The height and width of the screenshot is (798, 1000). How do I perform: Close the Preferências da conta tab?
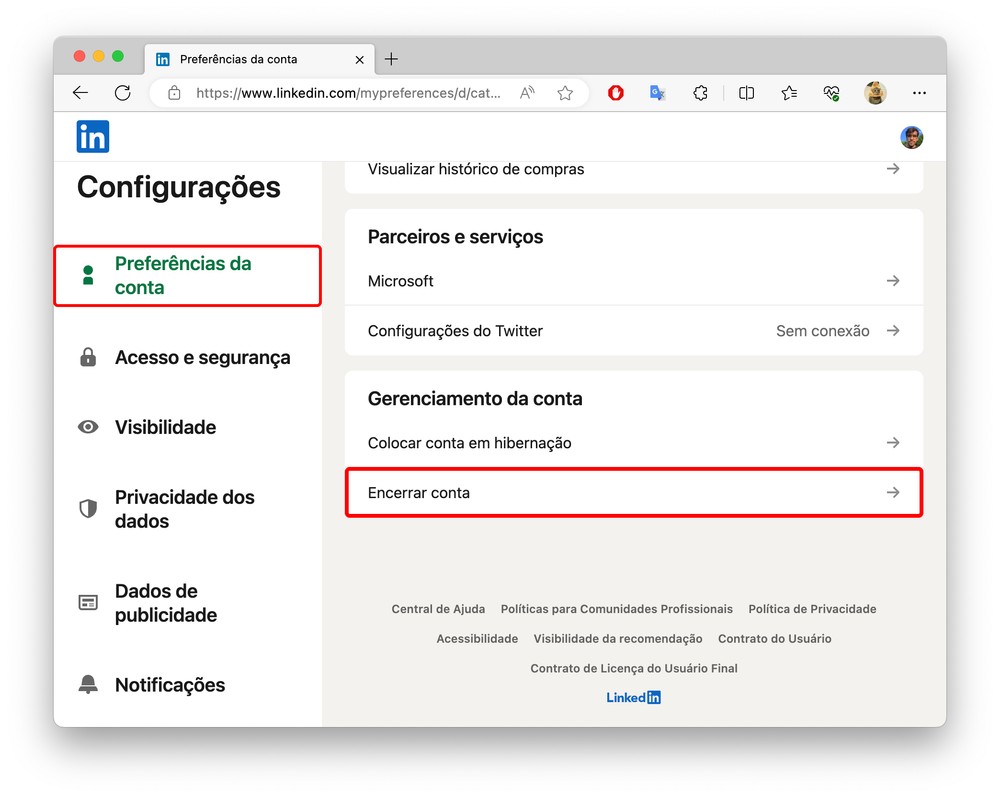tap(360, 59)
